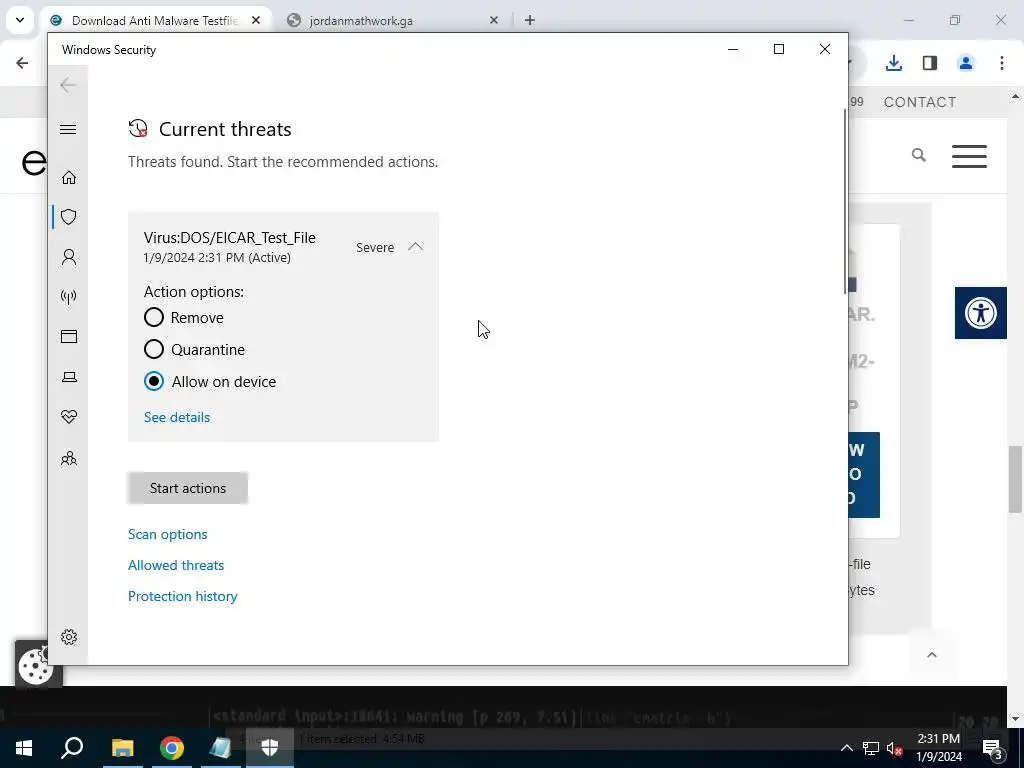Open the Windows Security navigation hamburger menu
The height and width of the screenshot is (768, 1024).
(x=68, y=129)
